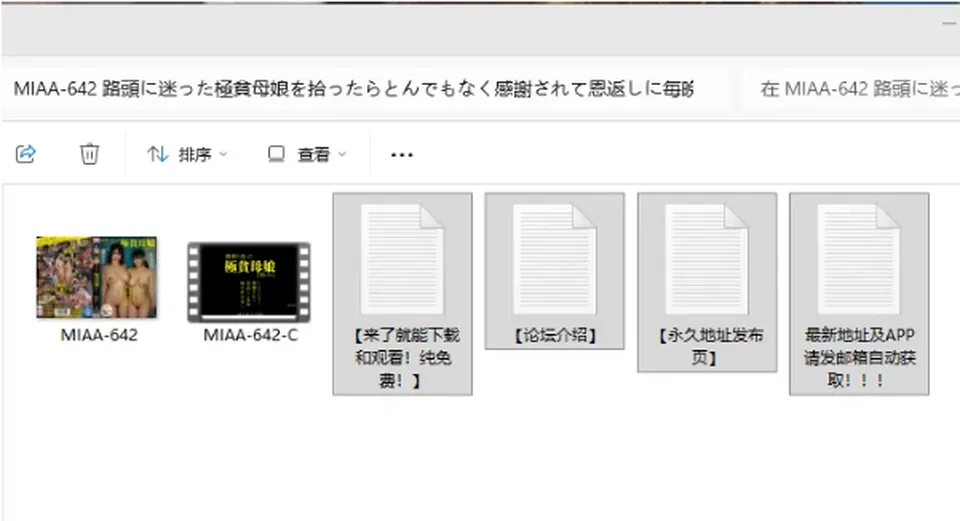Screen dimensions: 960x521
Task: Click the MIAA-642 file name label
Action: point(99,335)
